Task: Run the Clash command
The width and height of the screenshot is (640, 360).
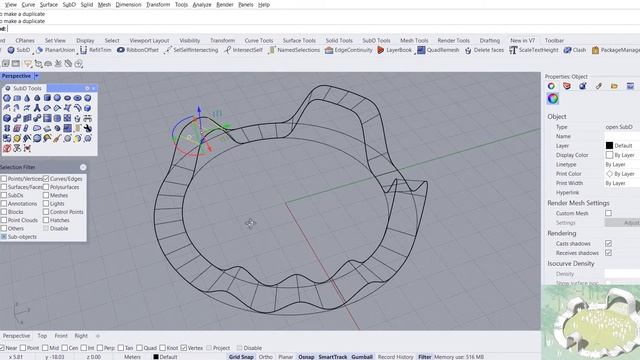Action: (575, 50)
